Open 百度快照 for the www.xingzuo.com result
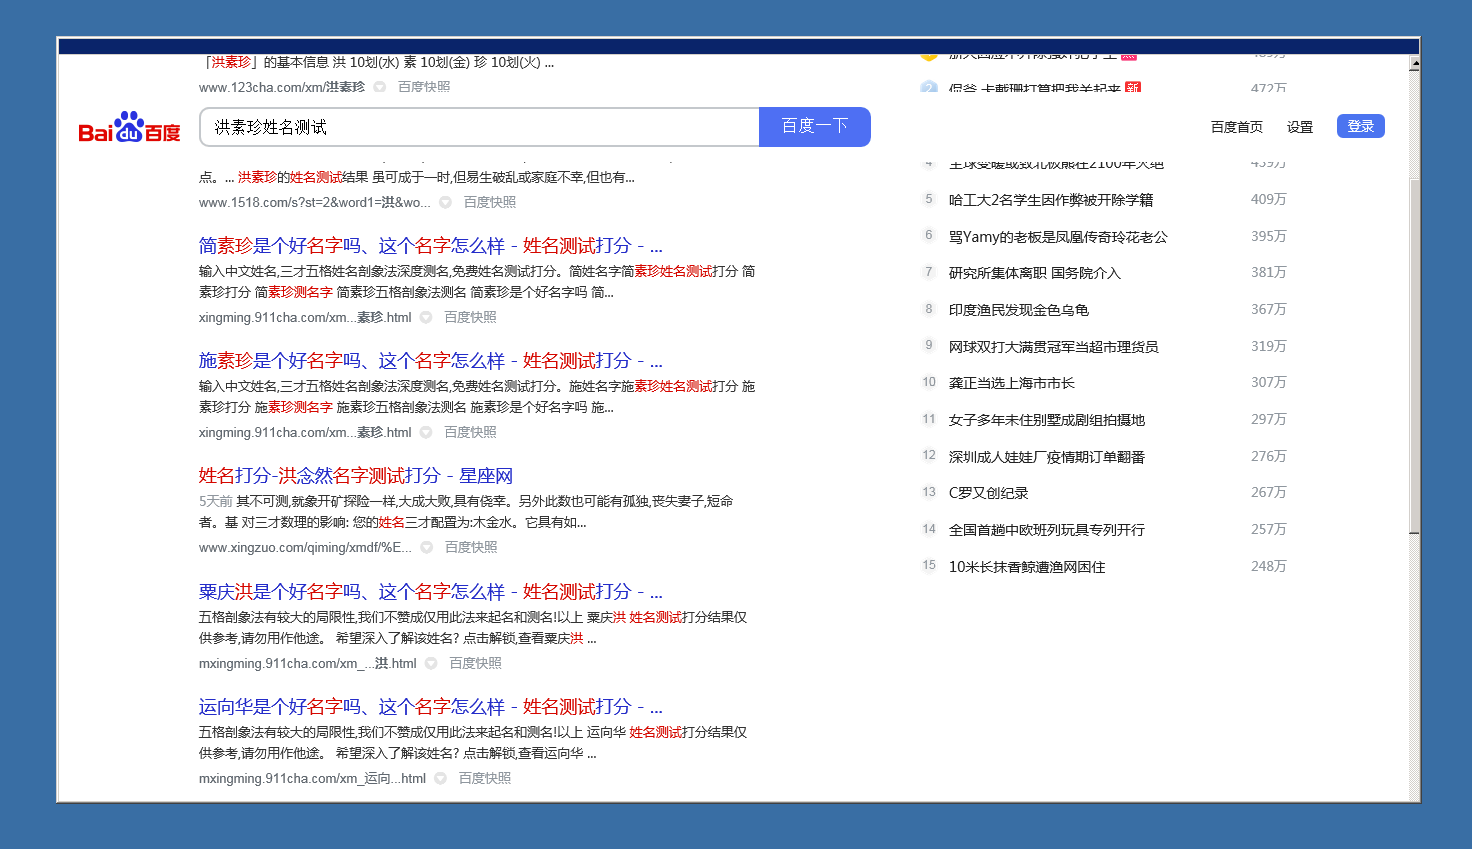This screenshot has width=1472, height=849. point(471,548)
